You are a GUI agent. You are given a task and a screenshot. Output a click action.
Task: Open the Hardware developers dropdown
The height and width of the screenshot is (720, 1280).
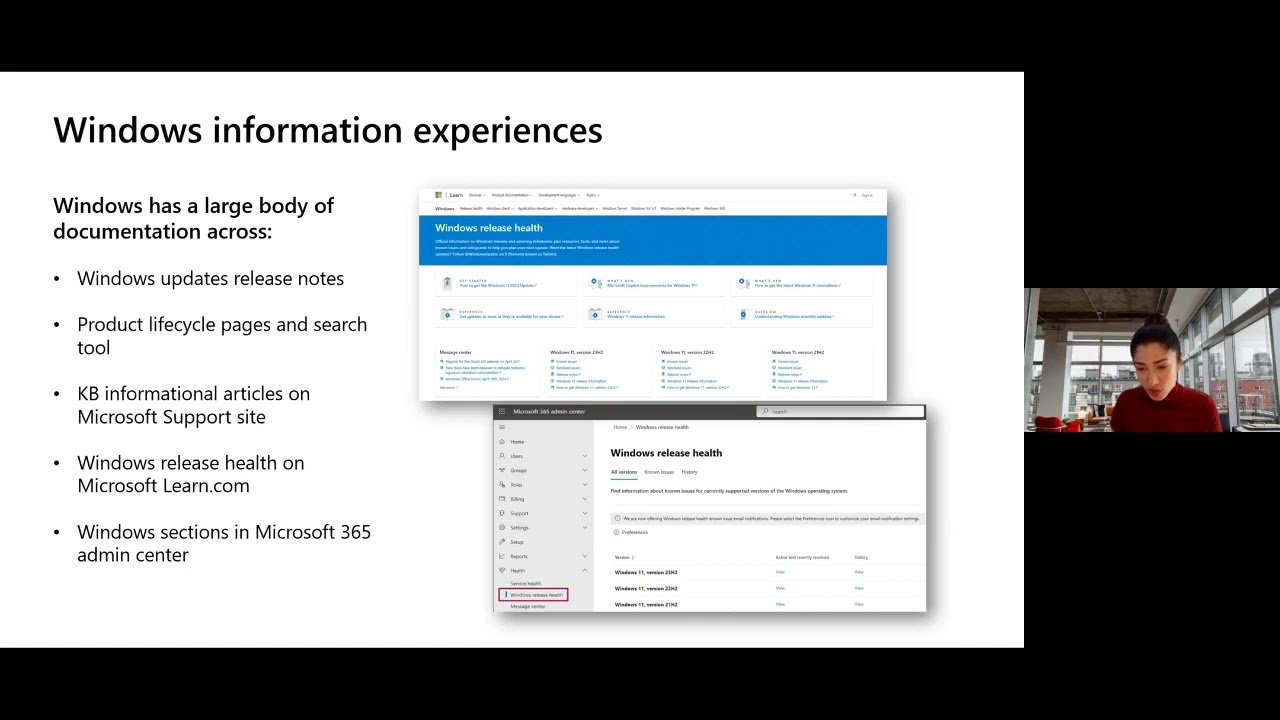(580, 209)
